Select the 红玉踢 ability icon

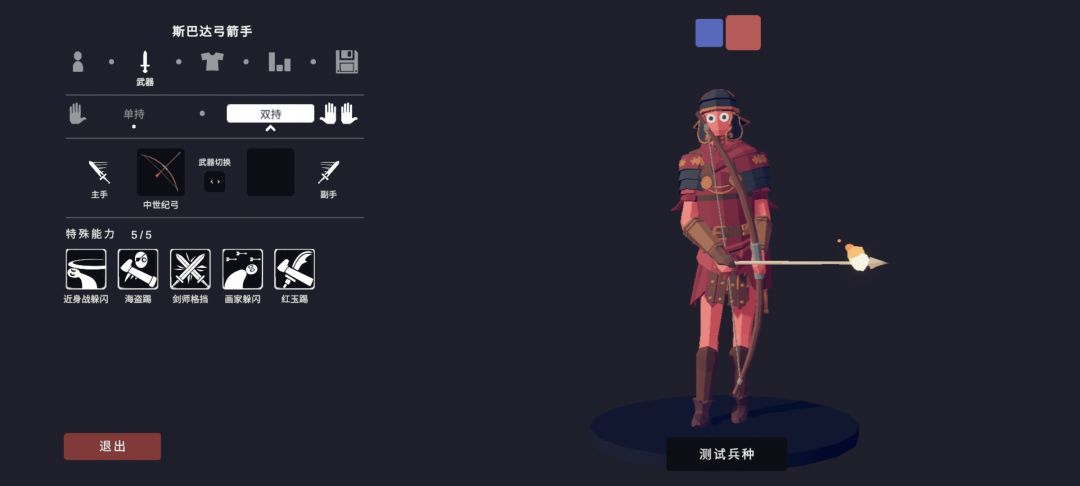[x=295, y=269]
